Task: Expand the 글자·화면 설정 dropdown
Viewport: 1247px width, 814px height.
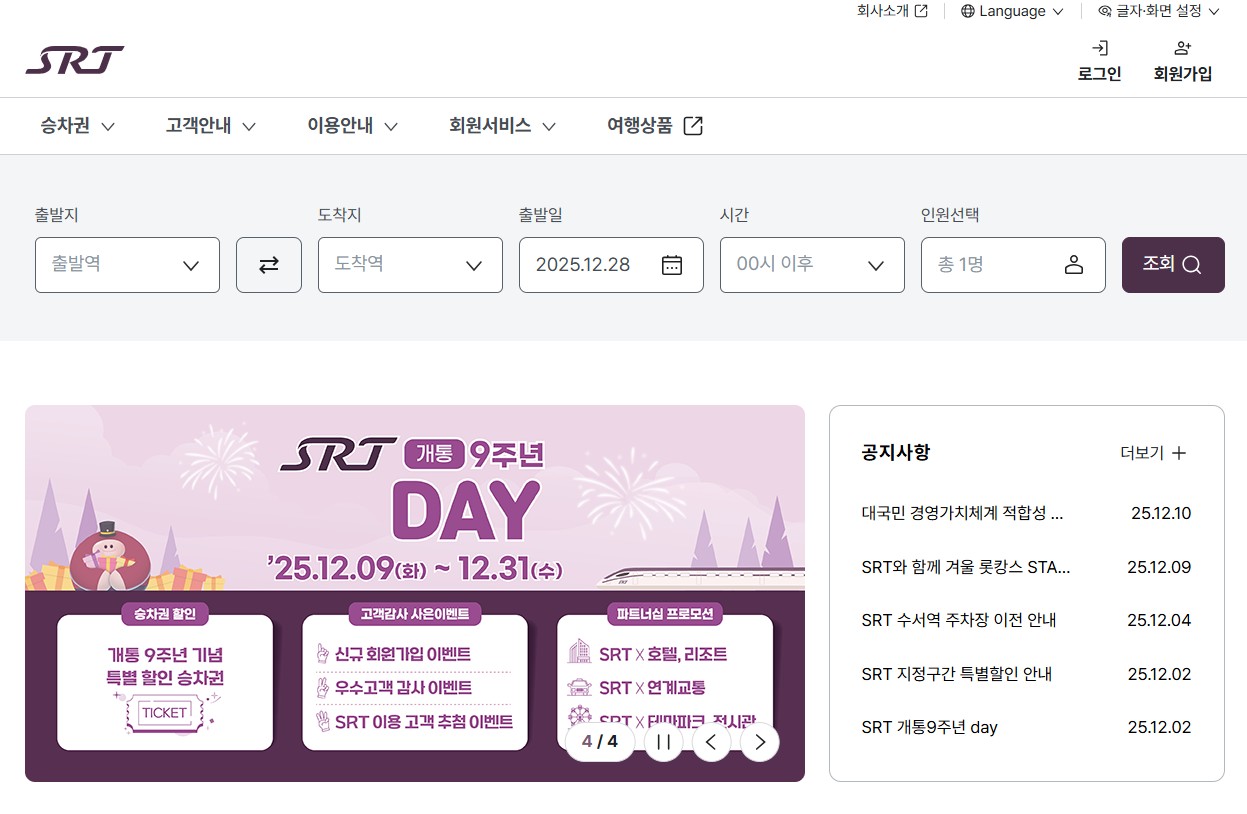Action: tap(1158, 11)
